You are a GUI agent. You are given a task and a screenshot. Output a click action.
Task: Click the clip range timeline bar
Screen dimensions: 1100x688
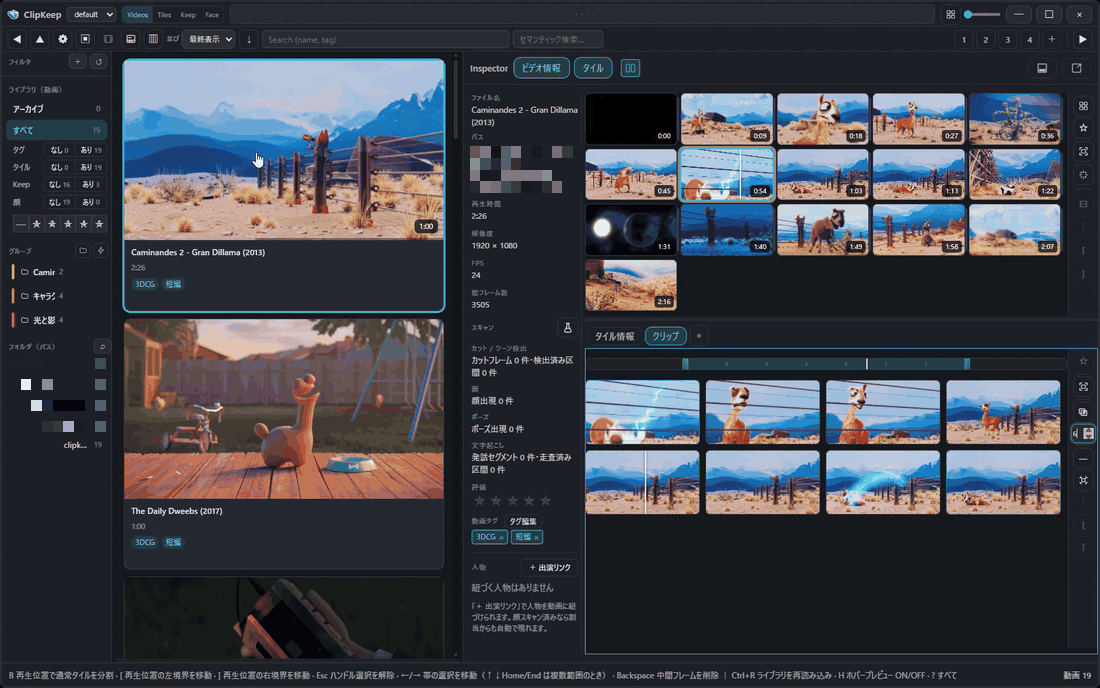pos(826,363)
